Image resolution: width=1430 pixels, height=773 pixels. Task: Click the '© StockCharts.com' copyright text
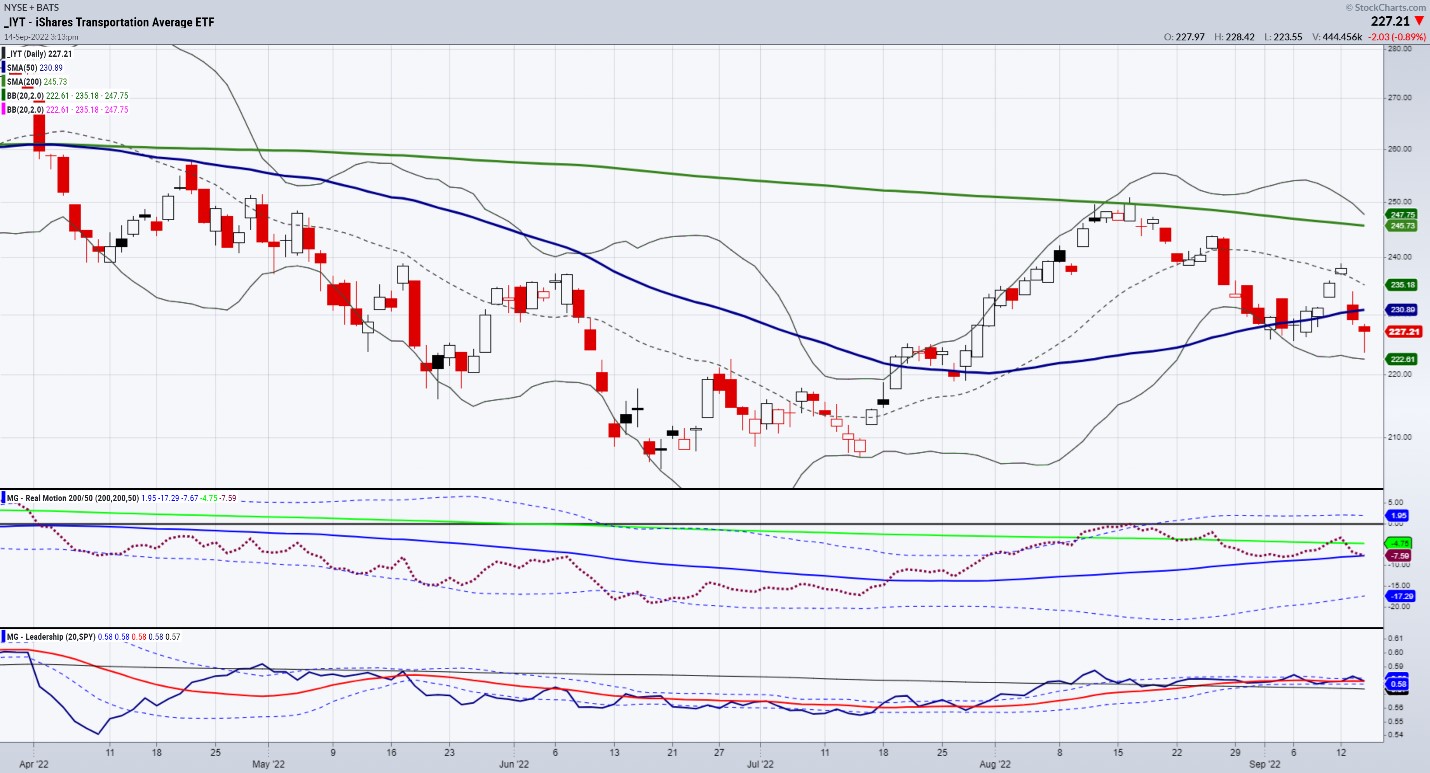[x=1386, y=6]
